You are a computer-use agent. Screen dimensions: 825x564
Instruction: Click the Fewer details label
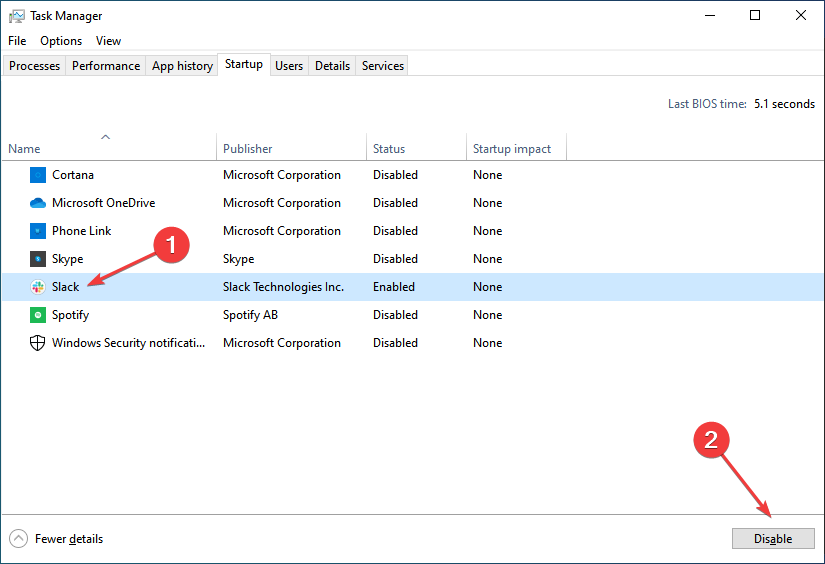69,539
